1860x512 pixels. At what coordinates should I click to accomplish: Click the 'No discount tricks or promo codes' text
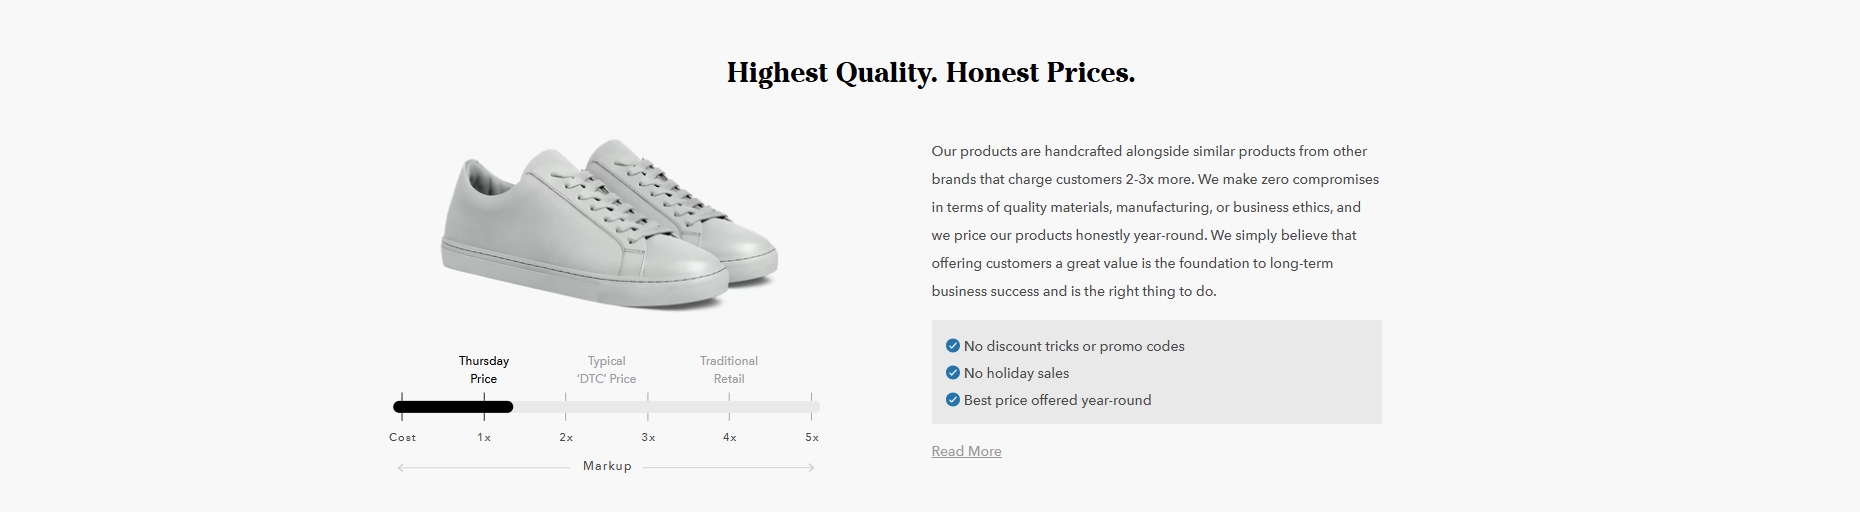(1074, 346)
